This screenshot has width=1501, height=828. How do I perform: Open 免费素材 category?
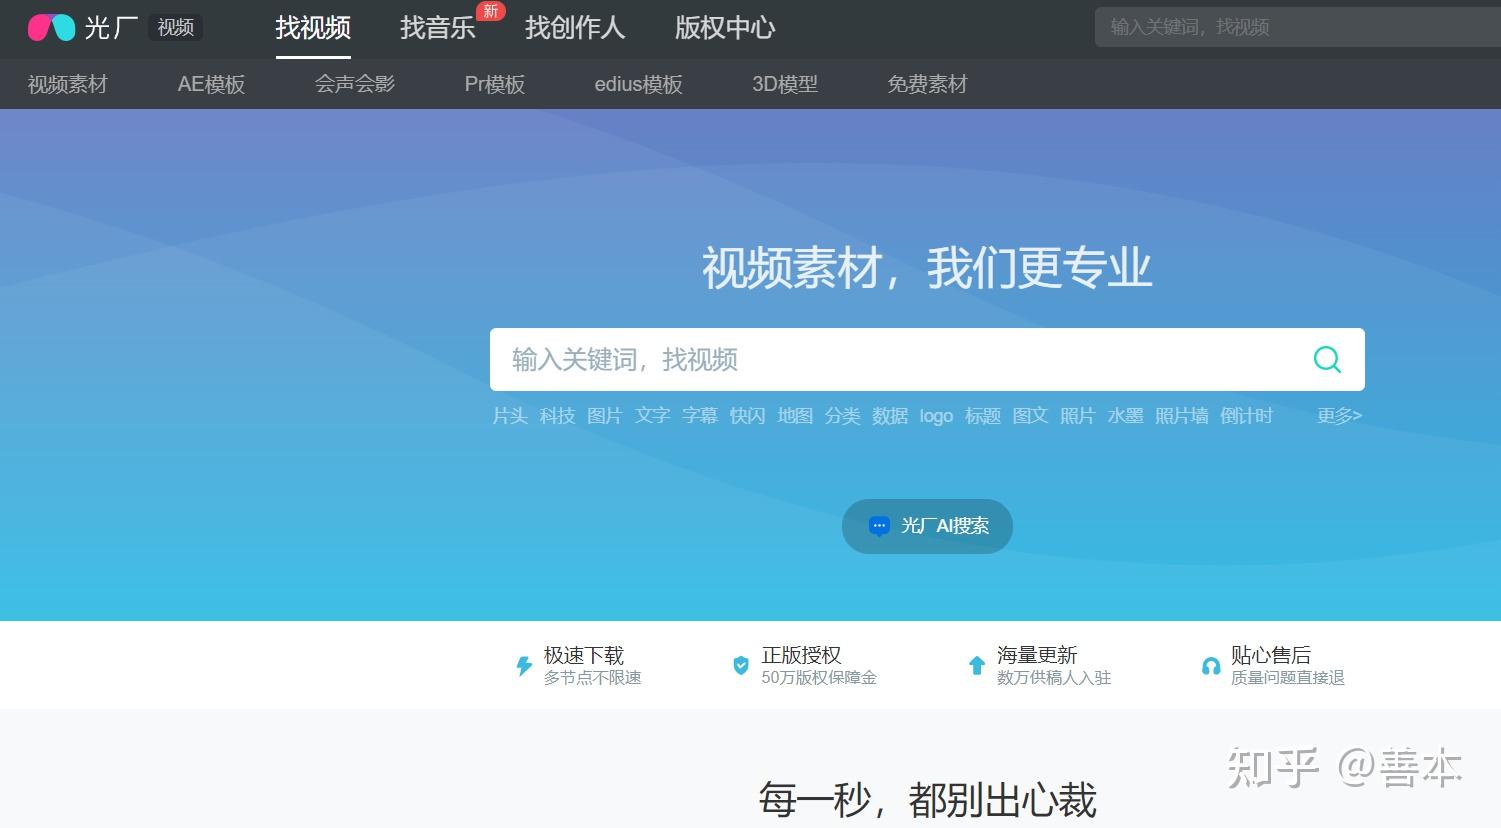pyautogui.click(x=927, y=84)
